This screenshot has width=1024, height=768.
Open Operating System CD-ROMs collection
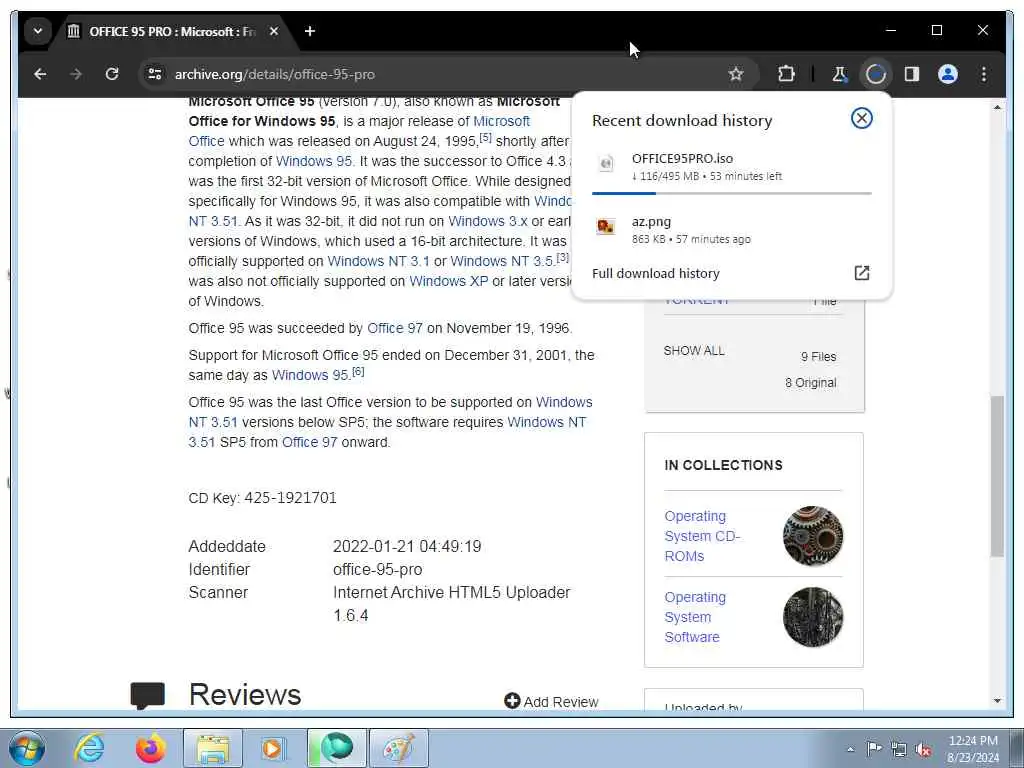pos(702,536)
